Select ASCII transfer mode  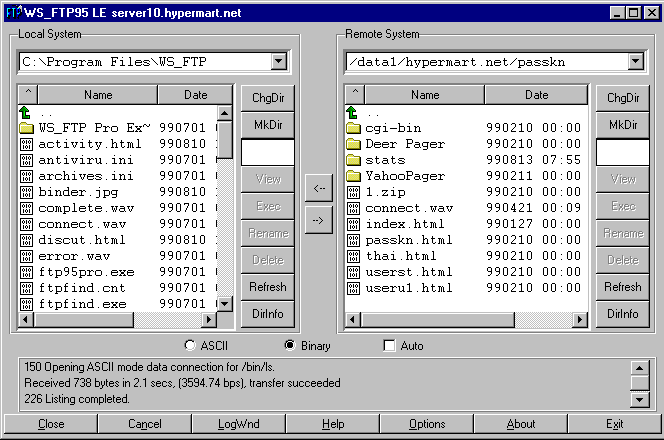190,346
